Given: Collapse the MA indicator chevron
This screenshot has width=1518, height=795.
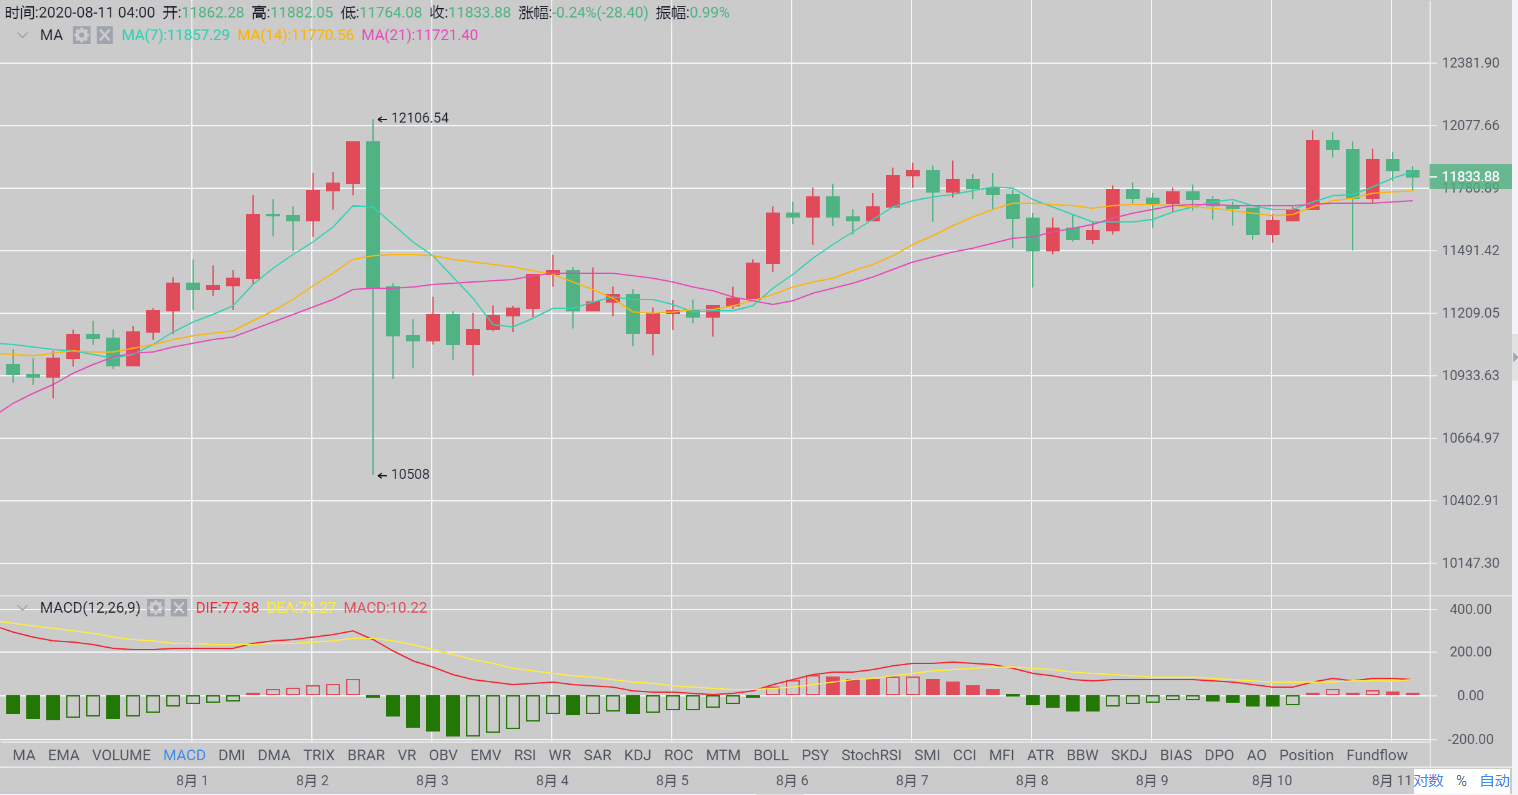Looking at the screenshot, I should pyautogui.click(x=22, y=35).
